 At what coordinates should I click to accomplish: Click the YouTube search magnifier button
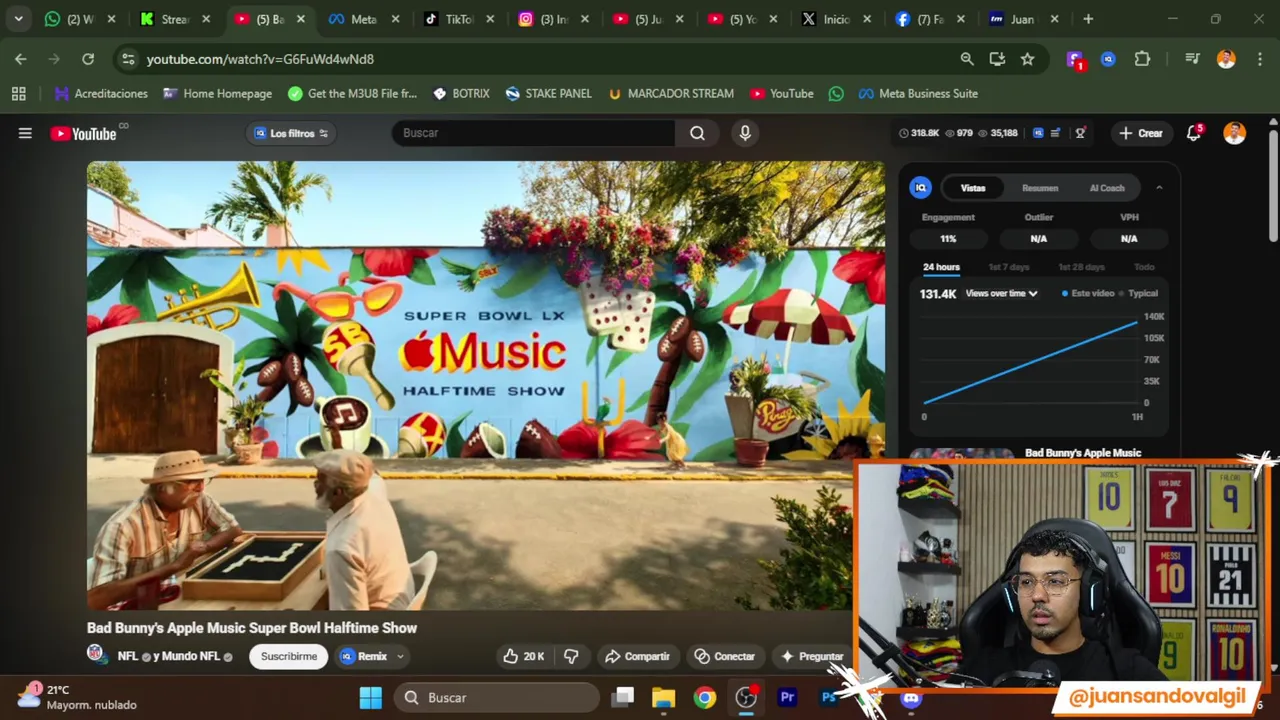point(697,133)
